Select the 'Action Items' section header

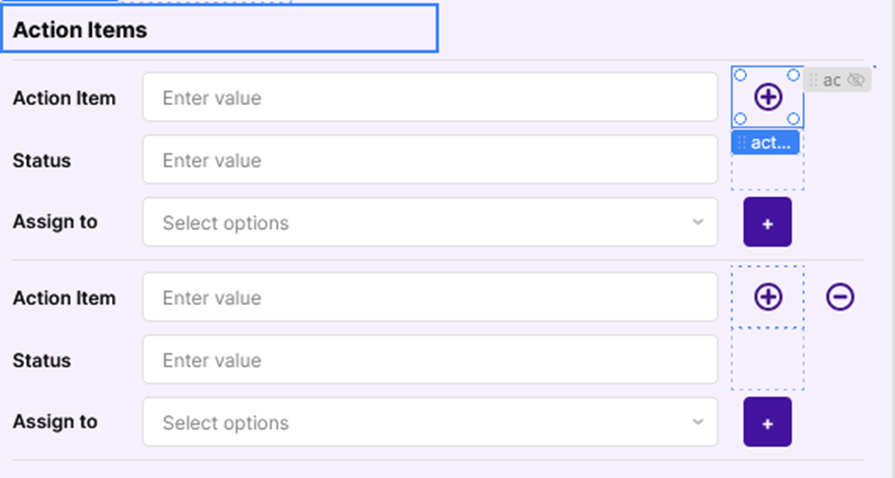tap(220, 29)
